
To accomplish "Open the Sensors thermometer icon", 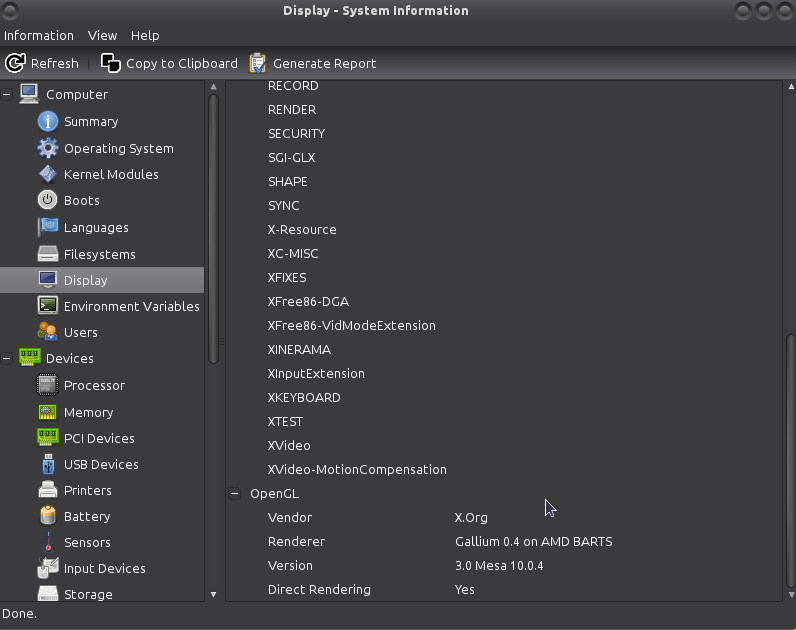I will pos(48,542).
